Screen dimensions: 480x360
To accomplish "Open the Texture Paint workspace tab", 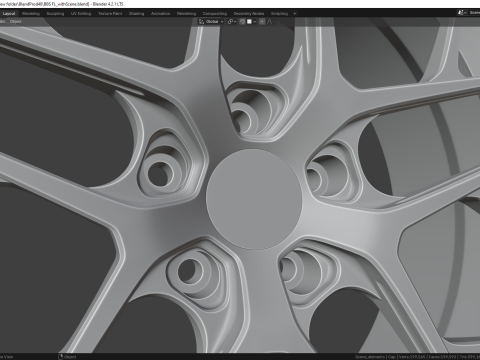I will 110,14.
